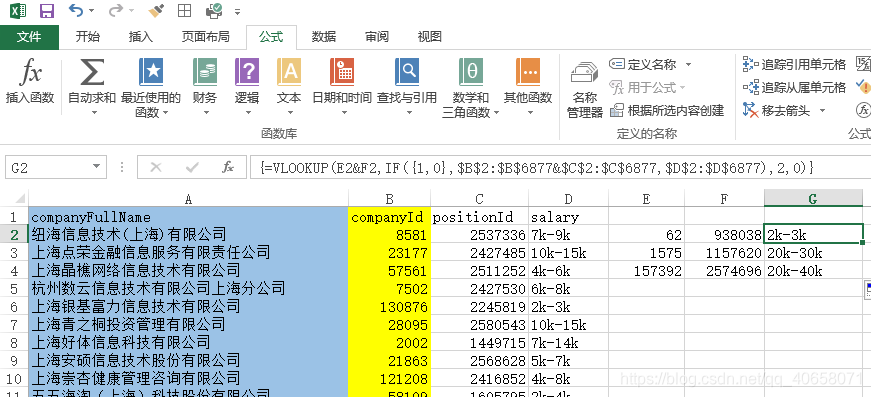Viewport: 871px width, 397px height.
Task: Click the paste options icon at right edge
Action: click(868, 290)
